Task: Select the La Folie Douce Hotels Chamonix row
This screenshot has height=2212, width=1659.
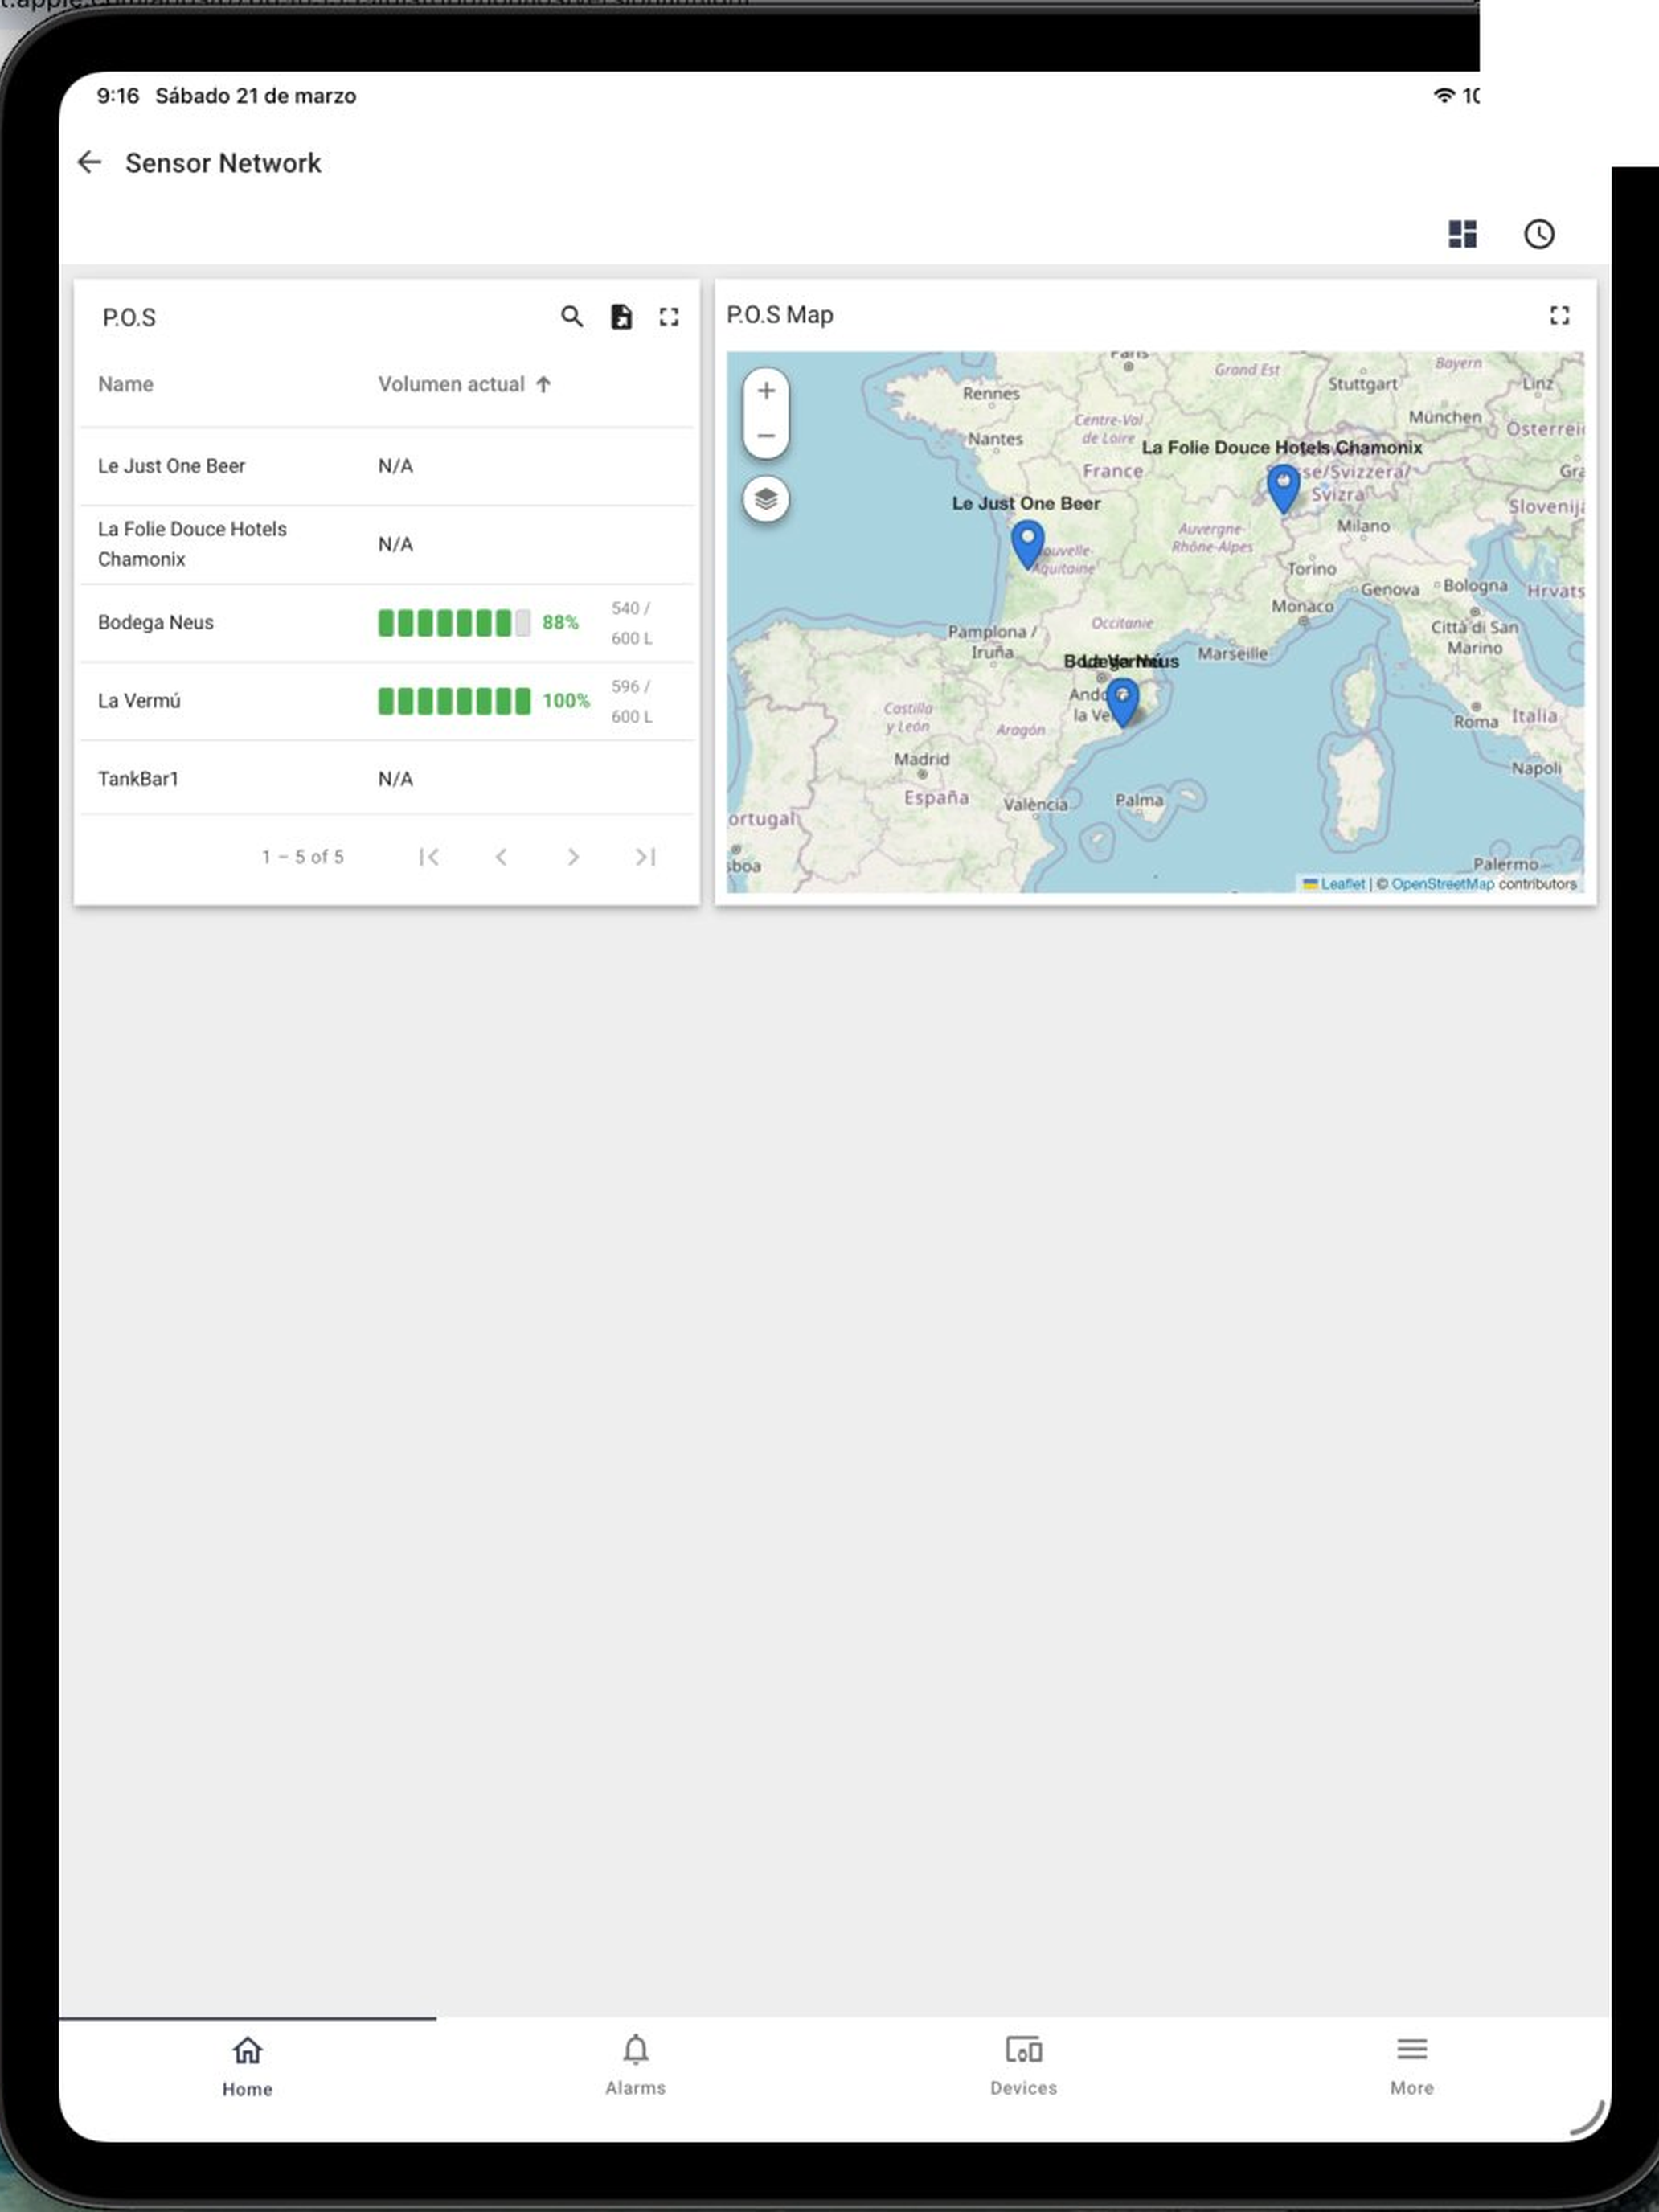Action: (387, 544)
